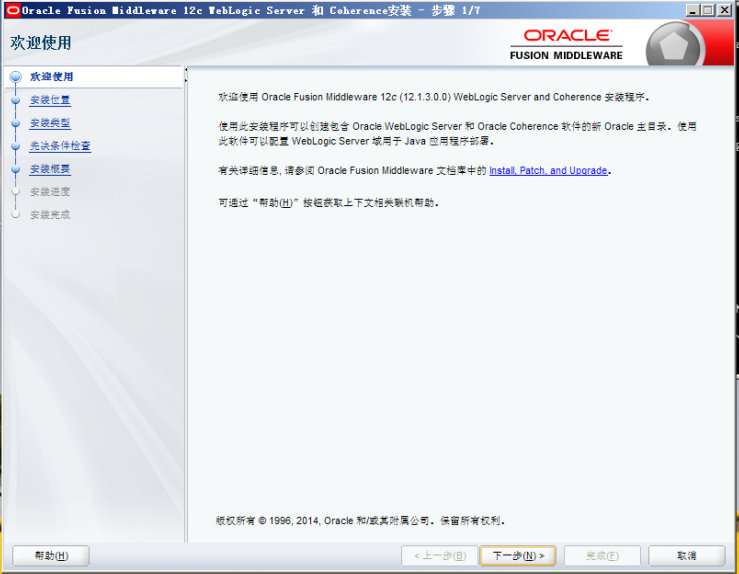
Task: Click the step bullet beside 安装概要
Action: tap(15, 169)
